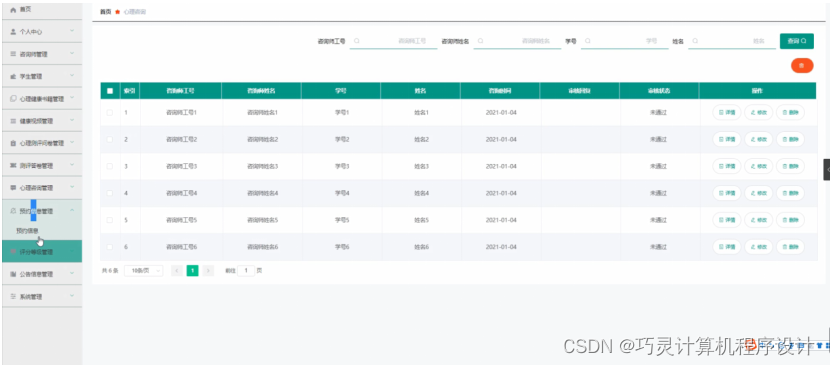Click 修改 edit for row 2

759,139
